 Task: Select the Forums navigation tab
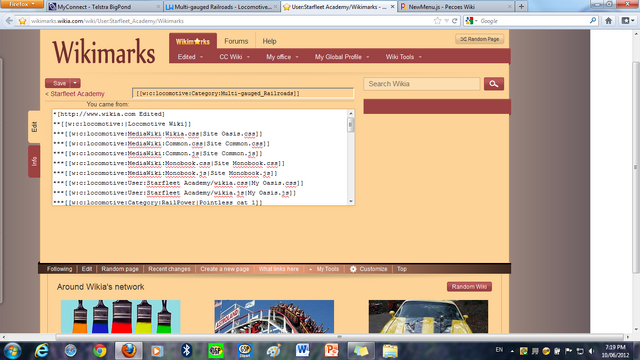point(236,41)
